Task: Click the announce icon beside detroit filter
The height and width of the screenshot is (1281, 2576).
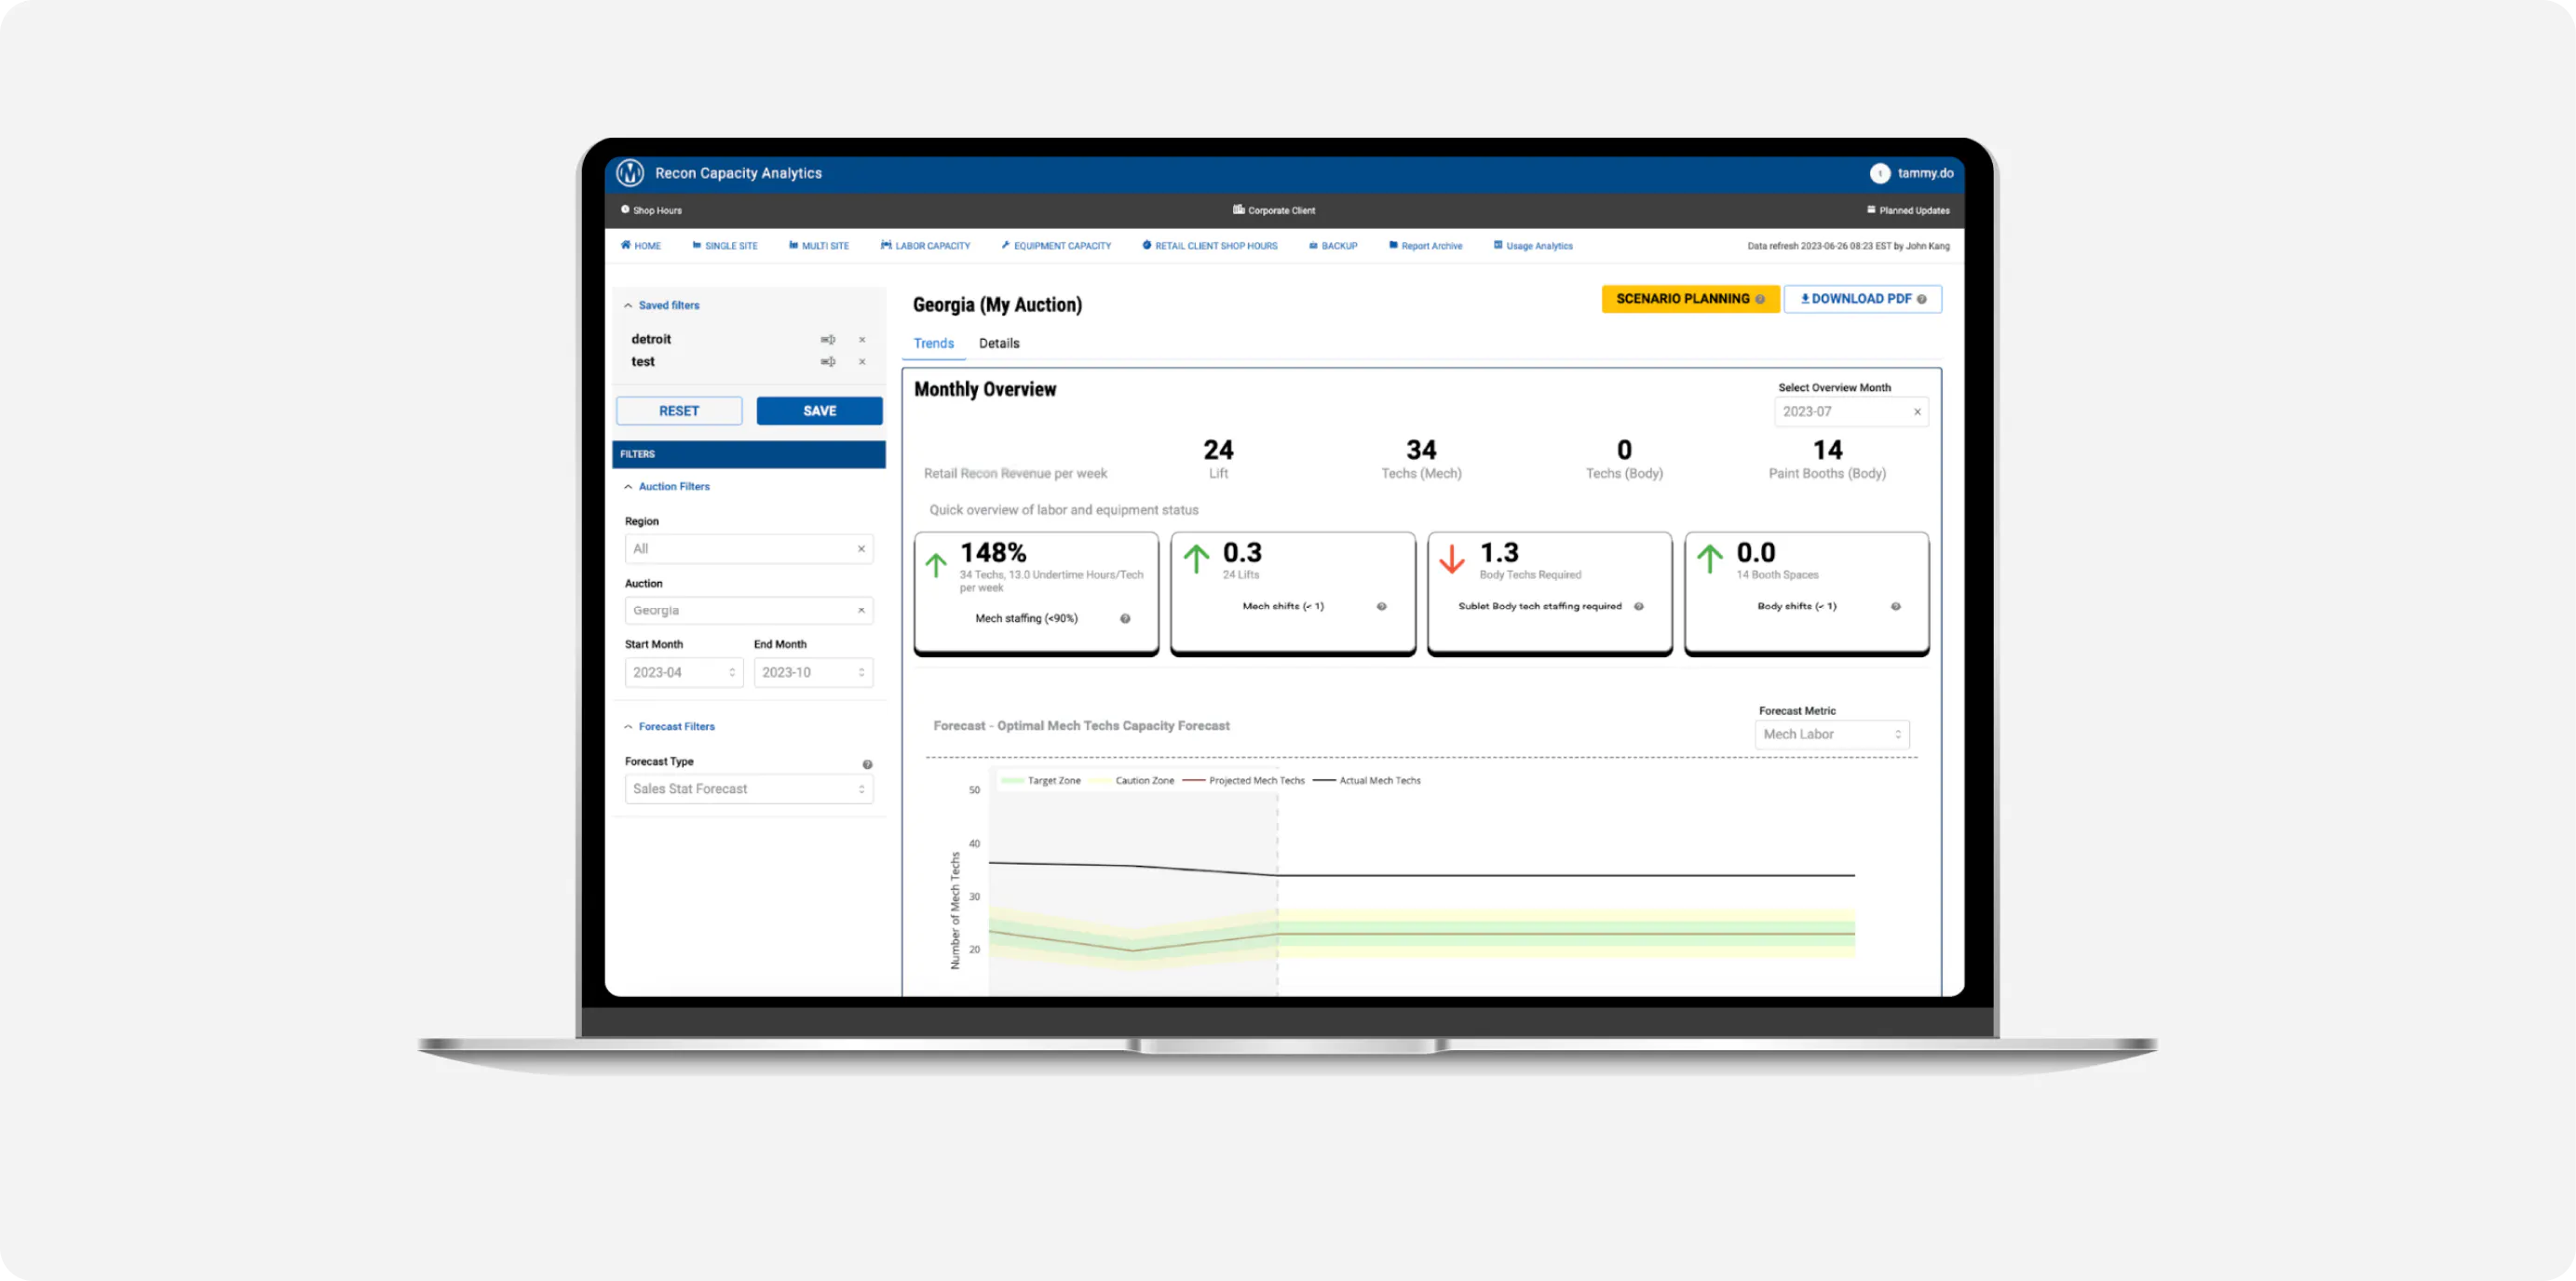Action: (x=828, y=340)
